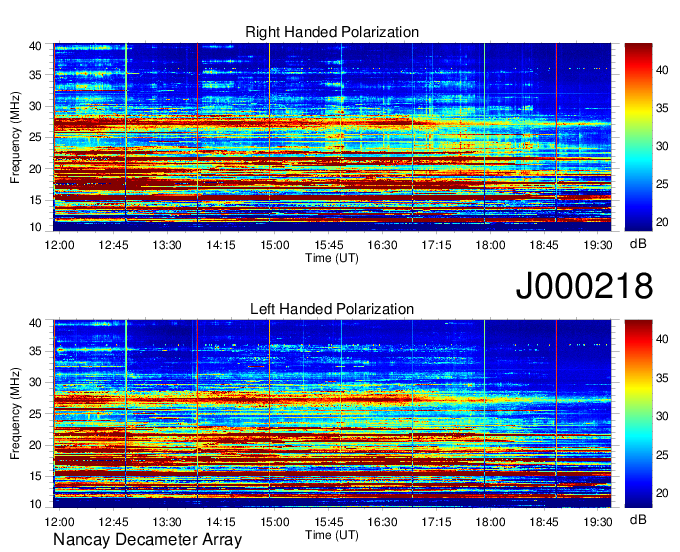Screen dimensions: 680x552
Task: Click the 18:00 tick label in bottom plot
Action: (x=490, y=522)
